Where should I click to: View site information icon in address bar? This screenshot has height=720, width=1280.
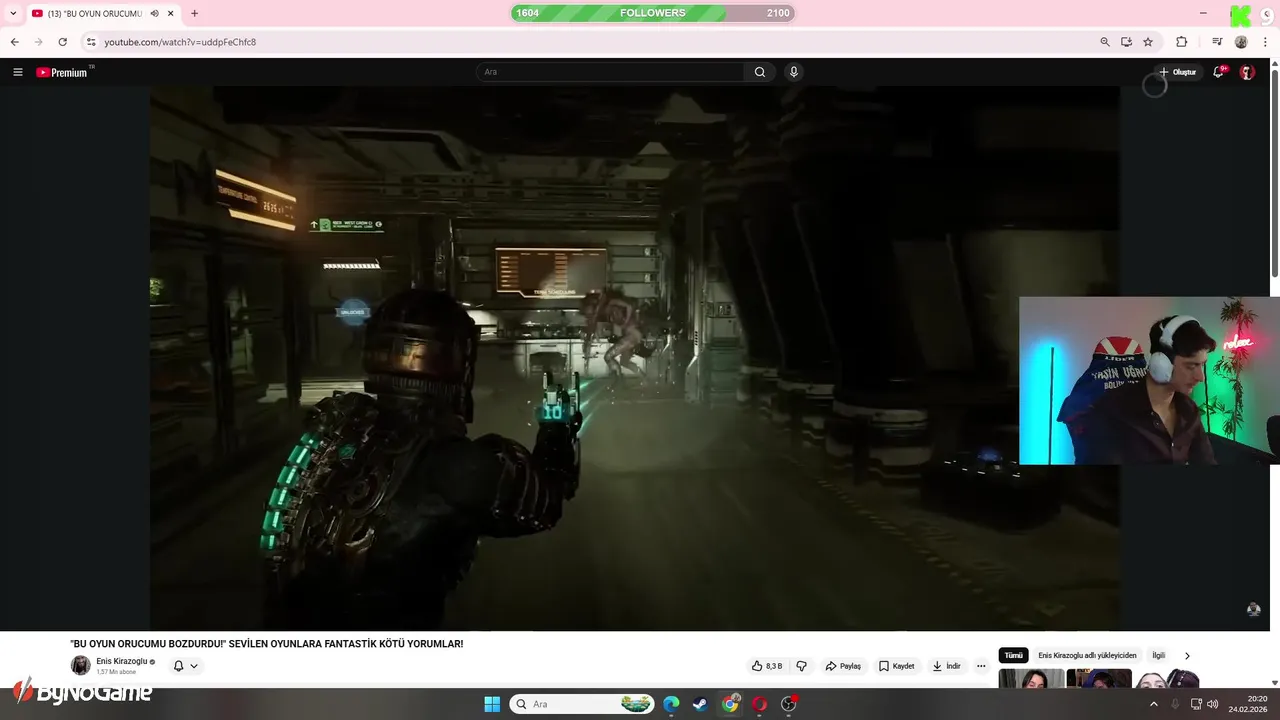[x=91, y=42]
